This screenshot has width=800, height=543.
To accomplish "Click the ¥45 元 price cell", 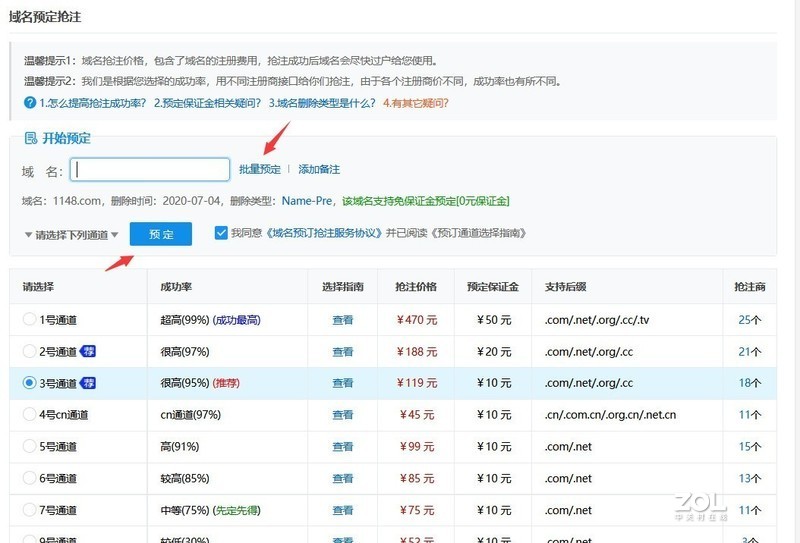I will coord(417,415).
